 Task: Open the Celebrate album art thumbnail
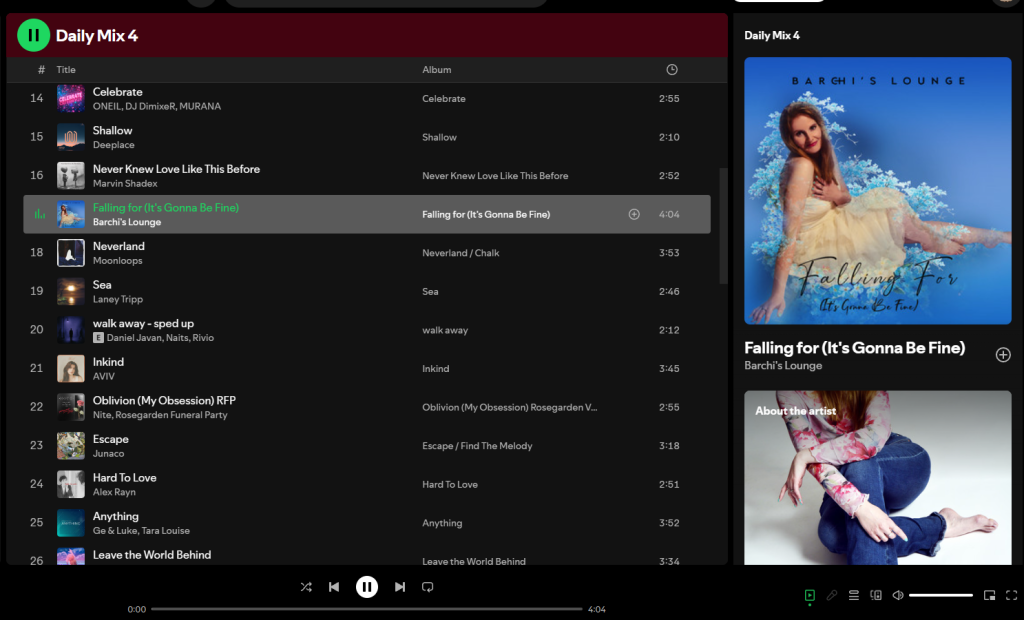pyautogui.click(x=71, y=99)
